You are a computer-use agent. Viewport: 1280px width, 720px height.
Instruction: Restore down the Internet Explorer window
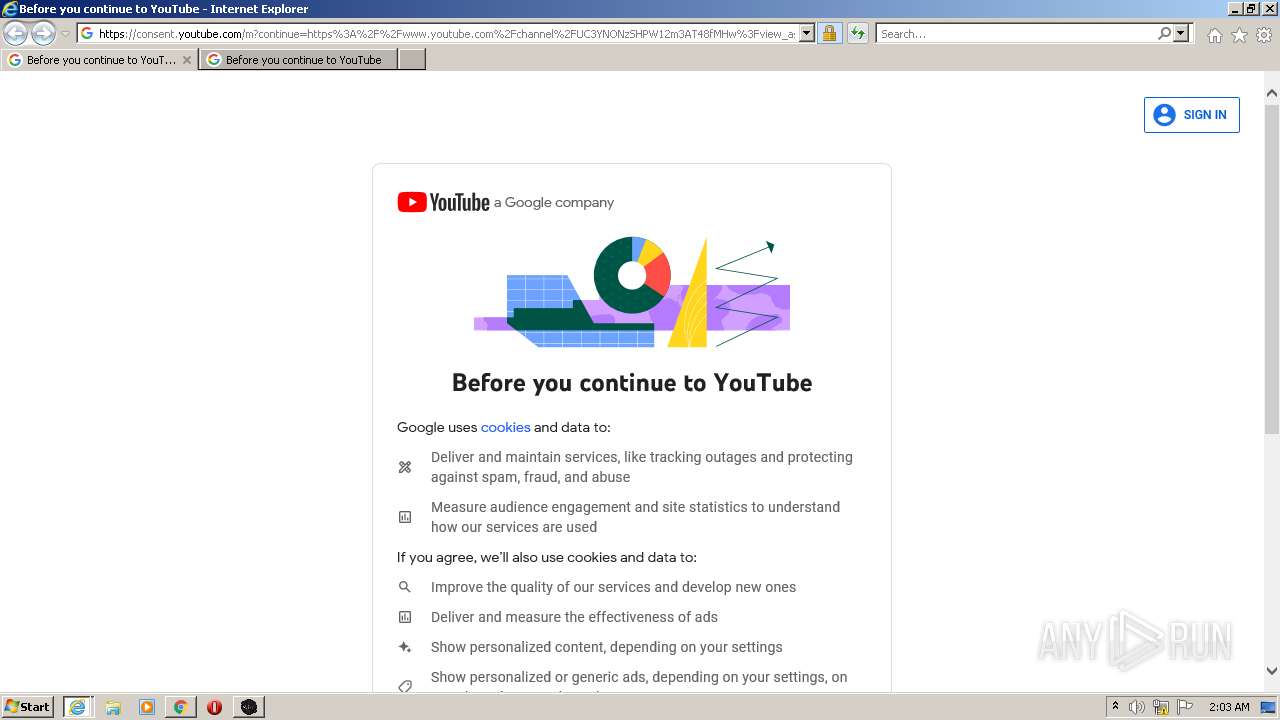tap(1252, 9)
